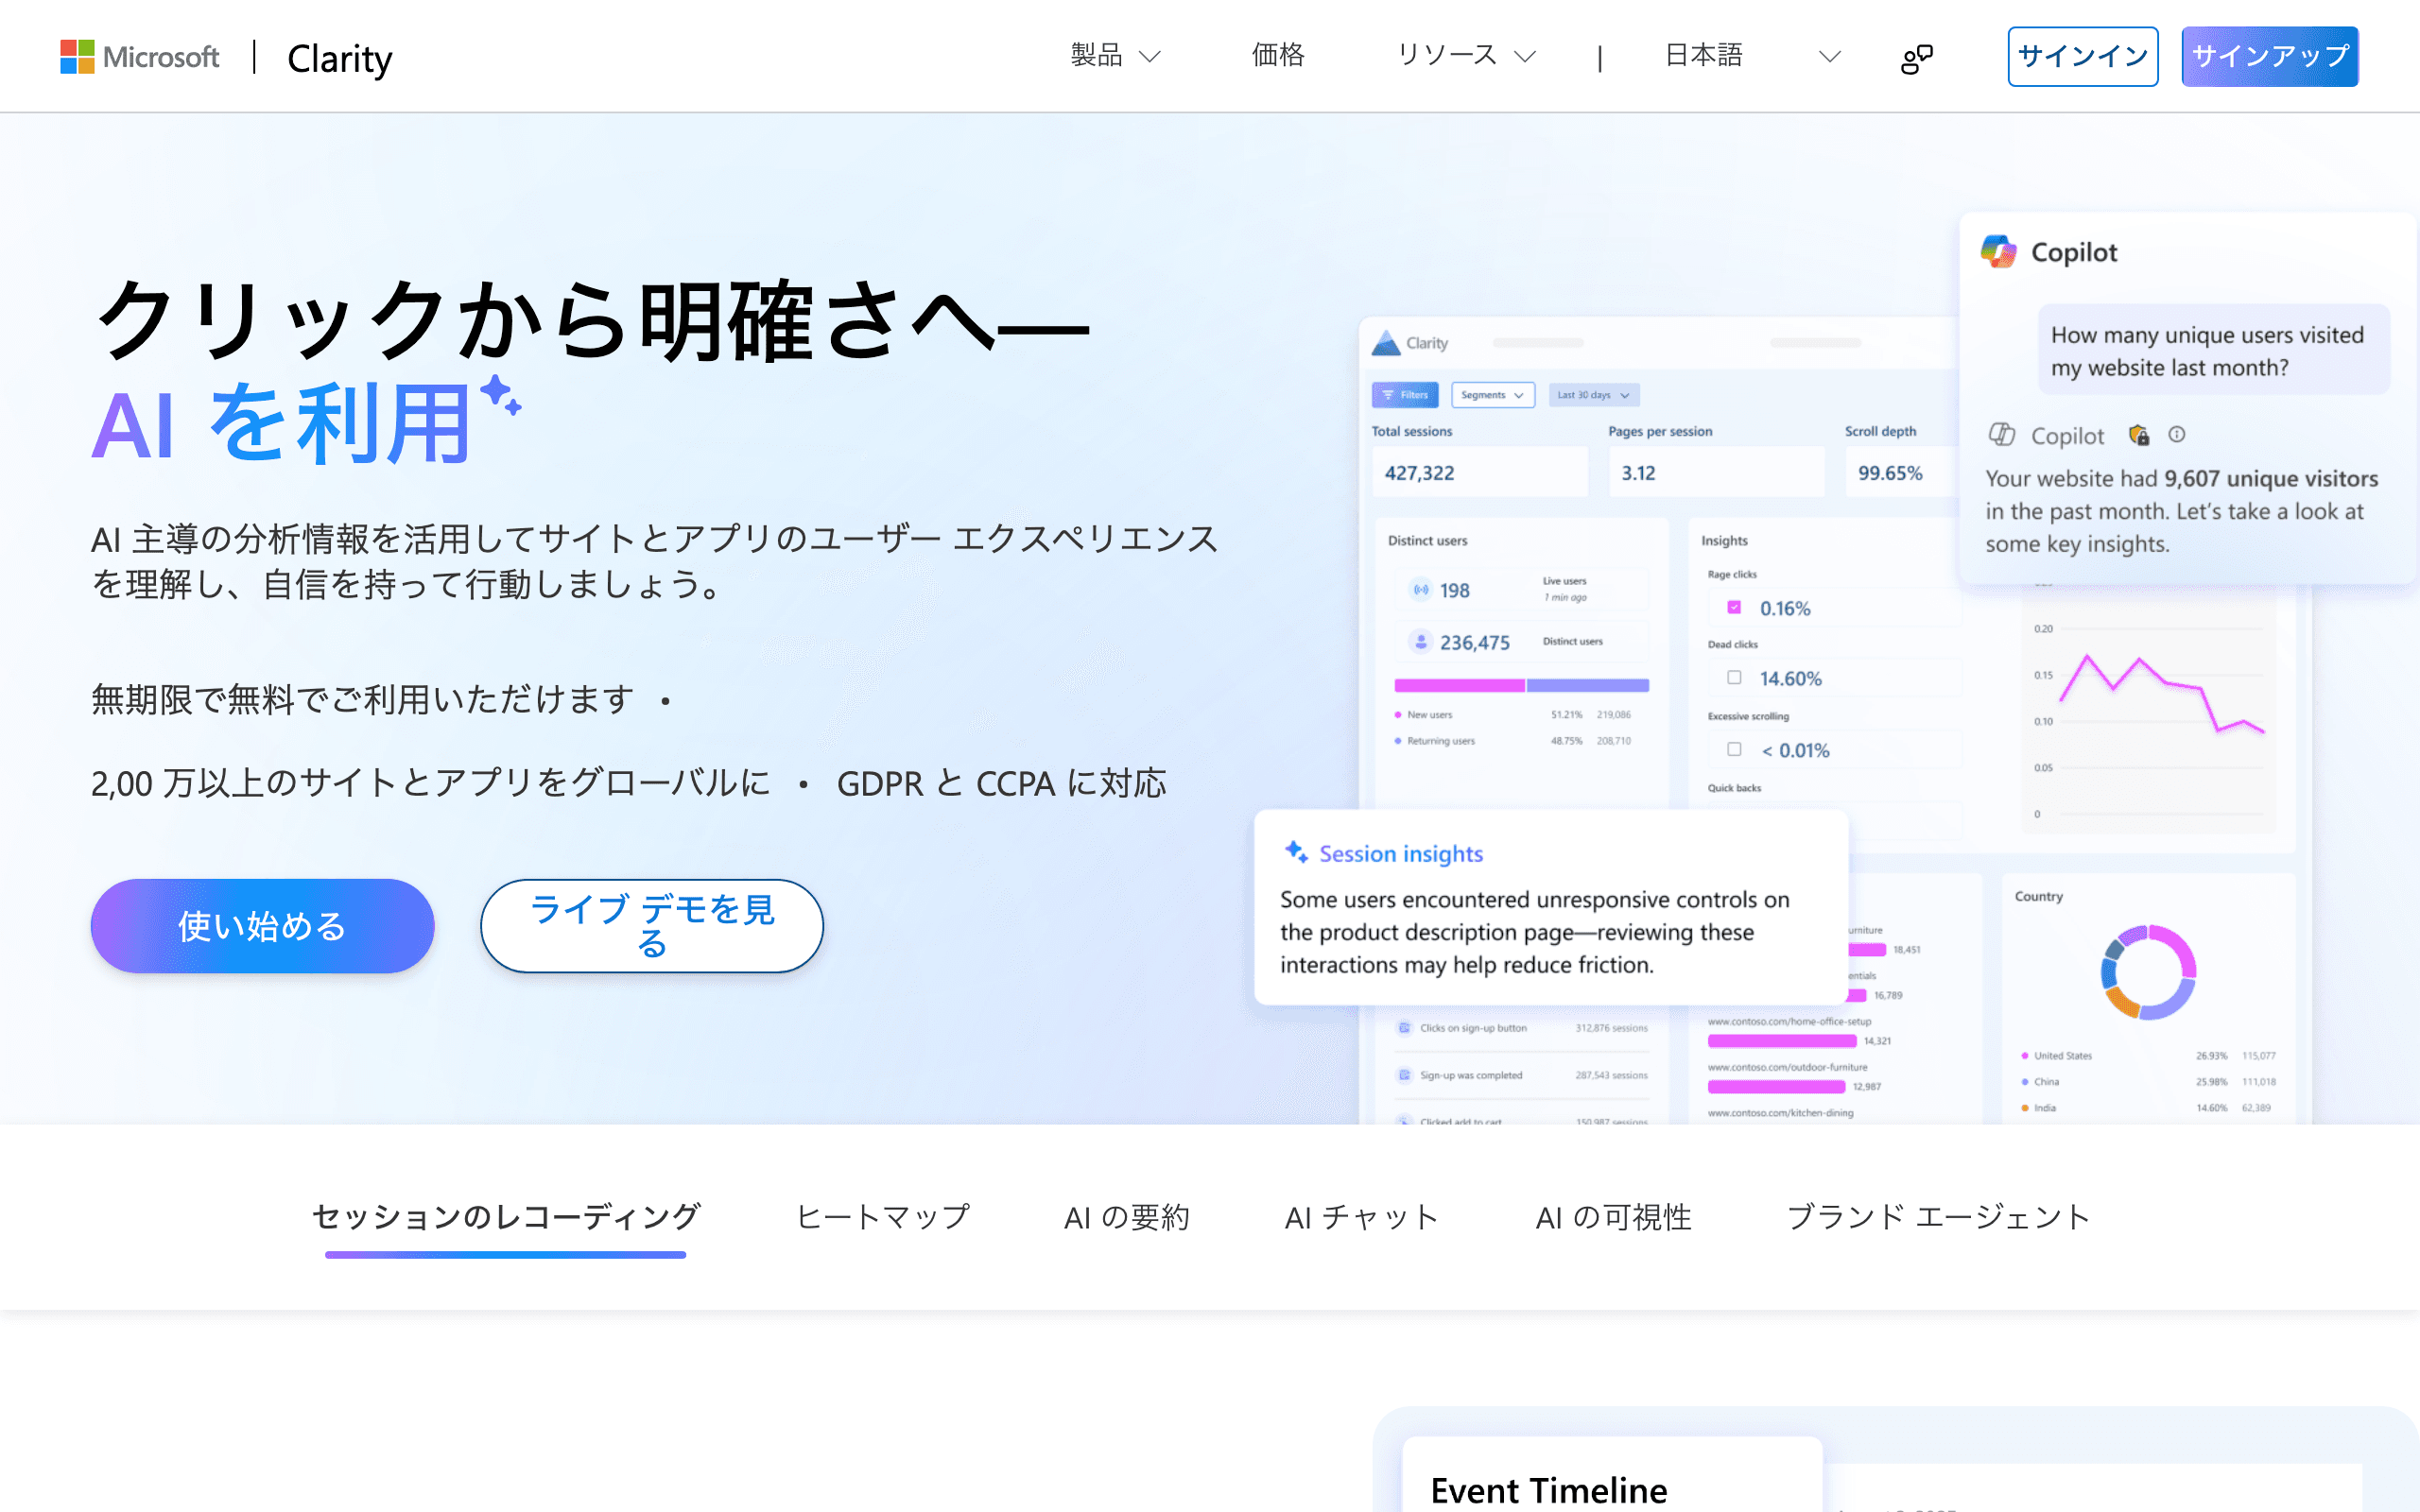
Task: Select the セッションのレコーディング tab
Action: pyautogui.click(x=506, y=1217)
